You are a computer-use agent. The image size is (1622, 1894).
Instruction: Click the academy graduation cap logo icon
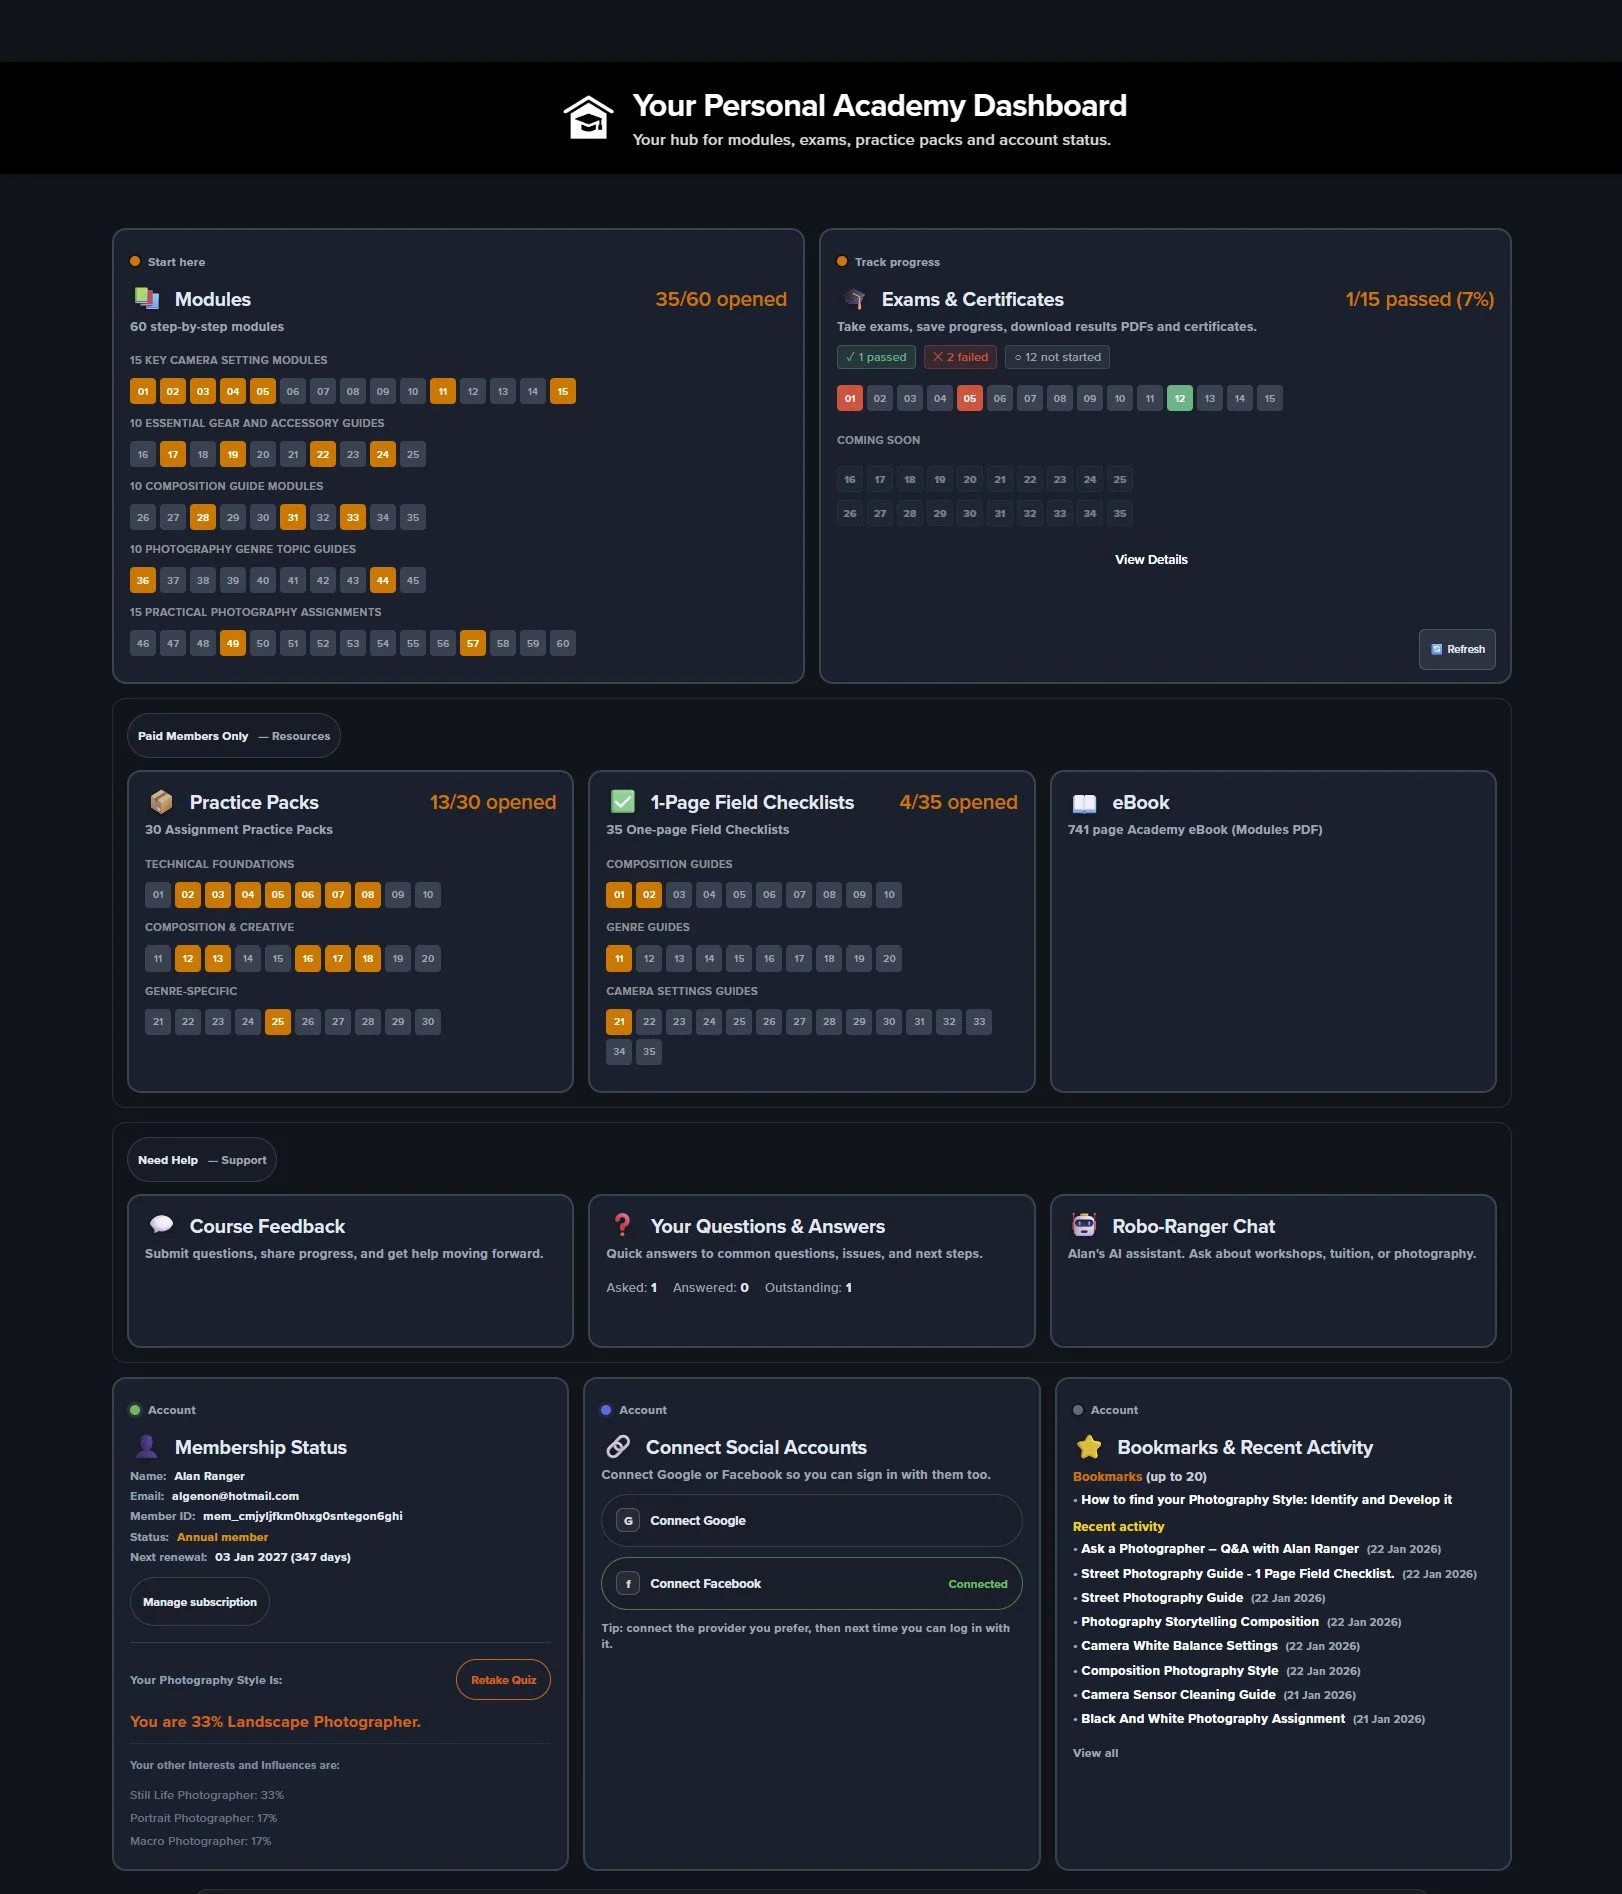(x=588, y=118)
